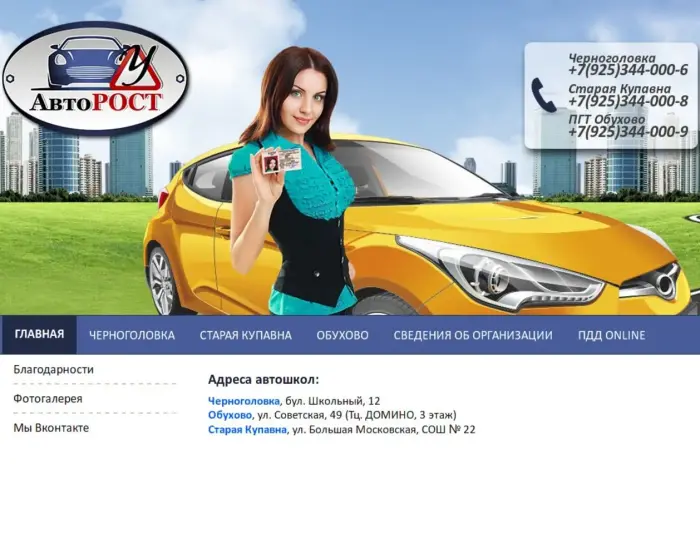Open the ОБУХОВО menu item
Viewport: 700px width, 534px height.
[342, 335]
